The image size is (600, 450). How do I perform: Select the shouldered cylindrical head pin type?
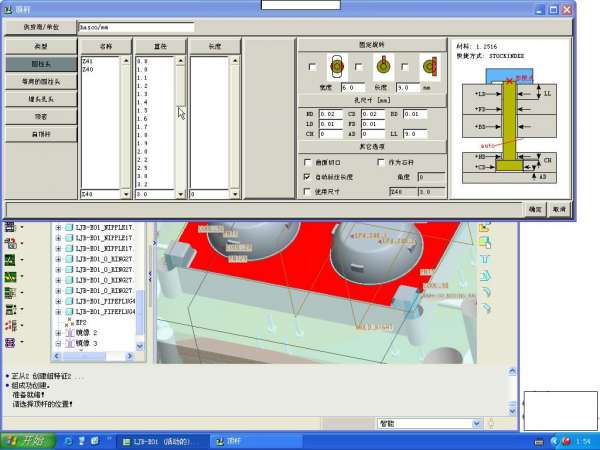point(41,82)
